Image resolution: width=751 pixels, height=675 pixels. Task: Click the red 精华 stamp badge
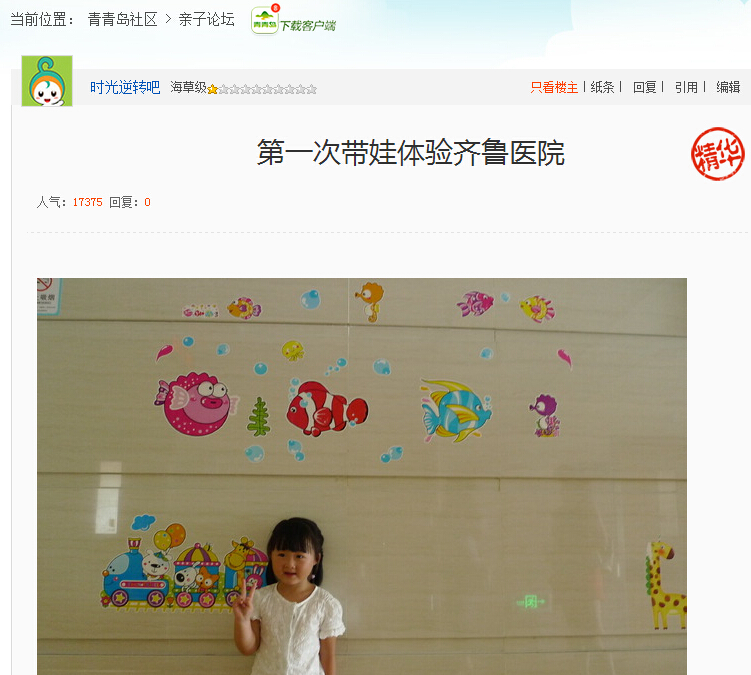click(717, 154)
